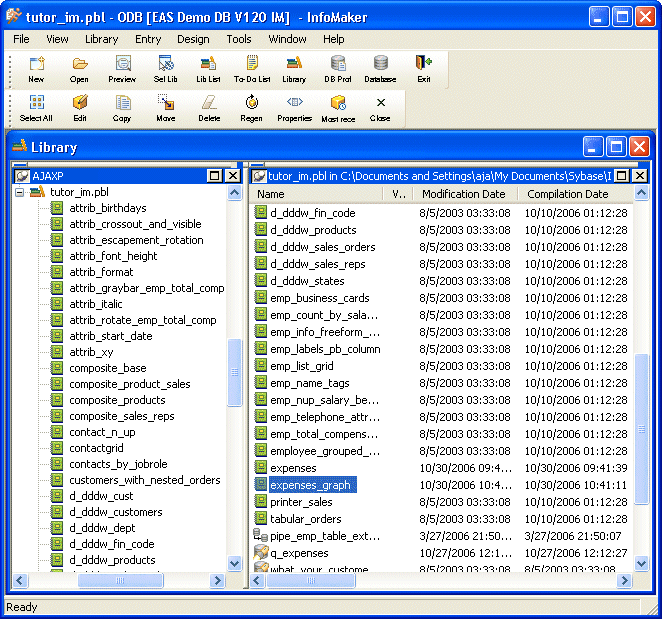
Task: Click the Exit toolbar icon
Action: pos(423,69)
